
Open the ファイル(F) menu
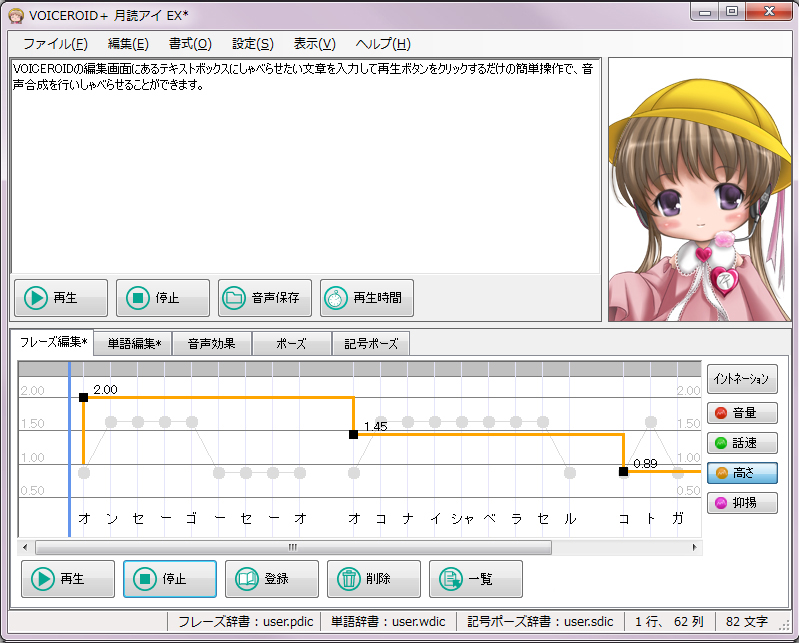pos(56,44)
